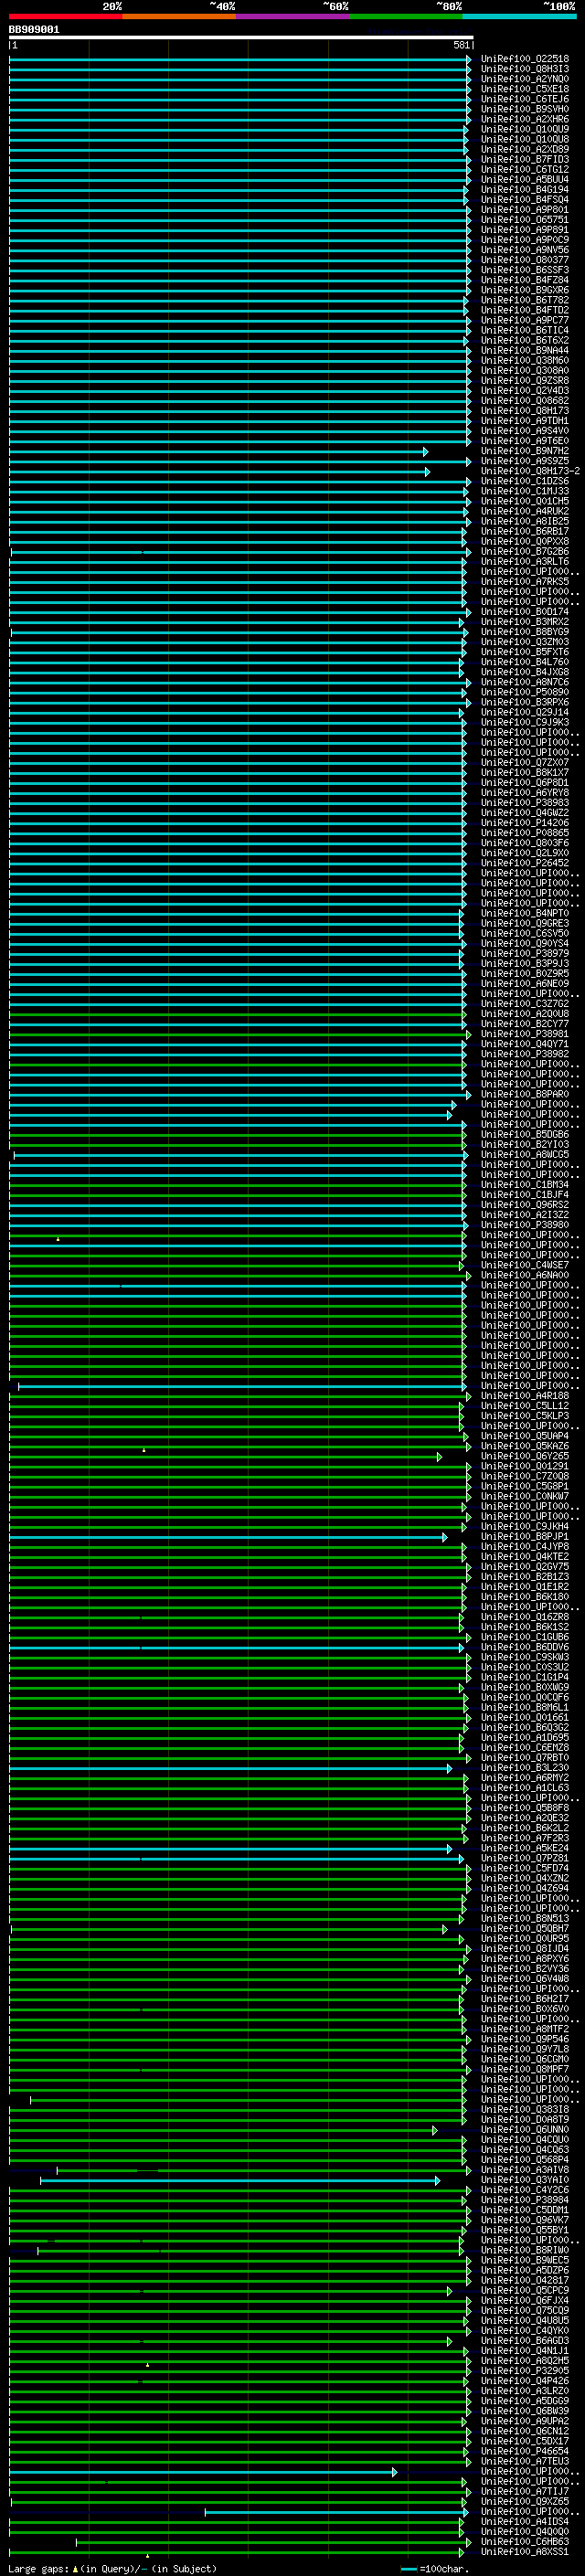
Task: Open hit UniRef100_A2YNQ0
Action: 525,79
